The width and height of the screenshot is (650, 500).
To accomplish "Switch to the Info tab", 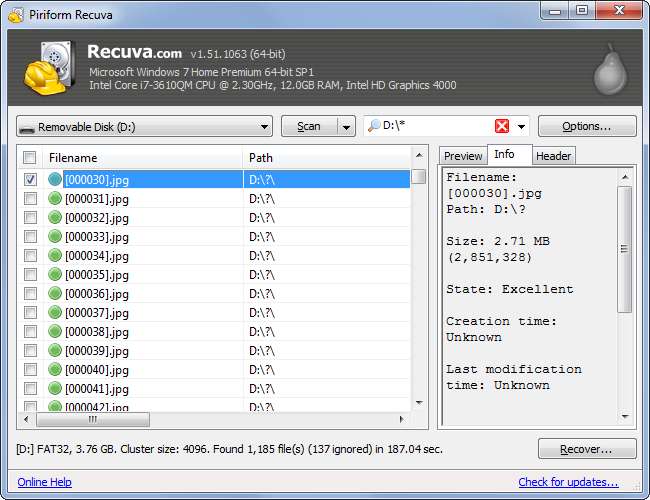I will tap(509, 154).
